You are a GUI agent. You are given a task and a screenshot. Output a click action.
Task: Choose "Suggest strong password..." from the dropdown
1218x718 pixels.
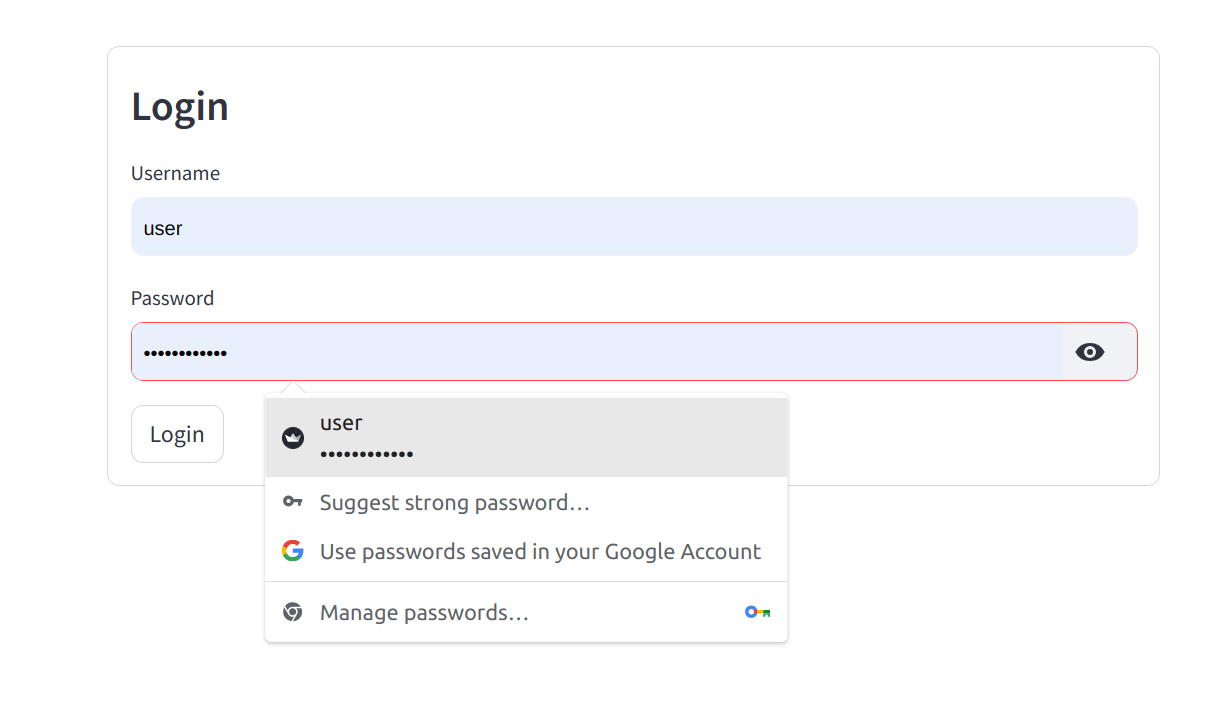coord(454,502)
